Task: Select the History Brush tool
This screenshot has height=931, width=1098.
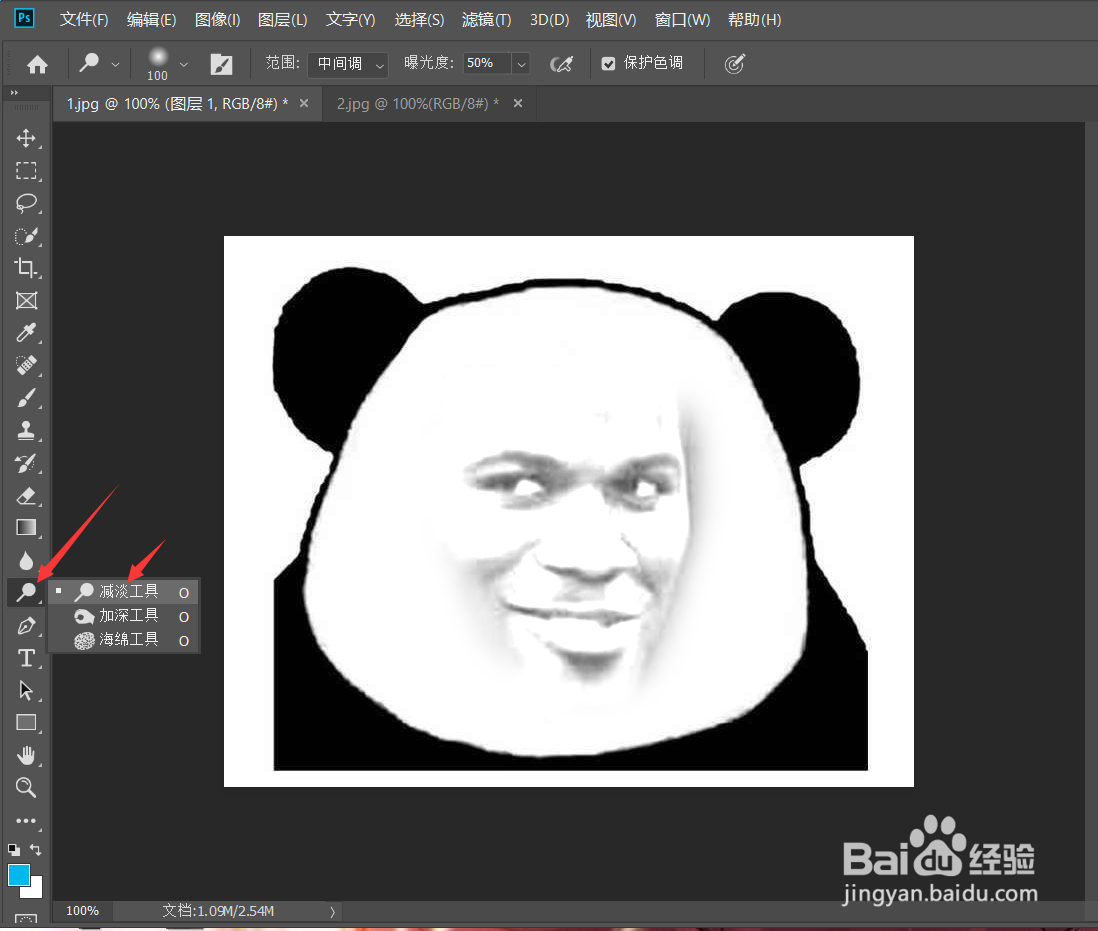Action: click(27, 463)
